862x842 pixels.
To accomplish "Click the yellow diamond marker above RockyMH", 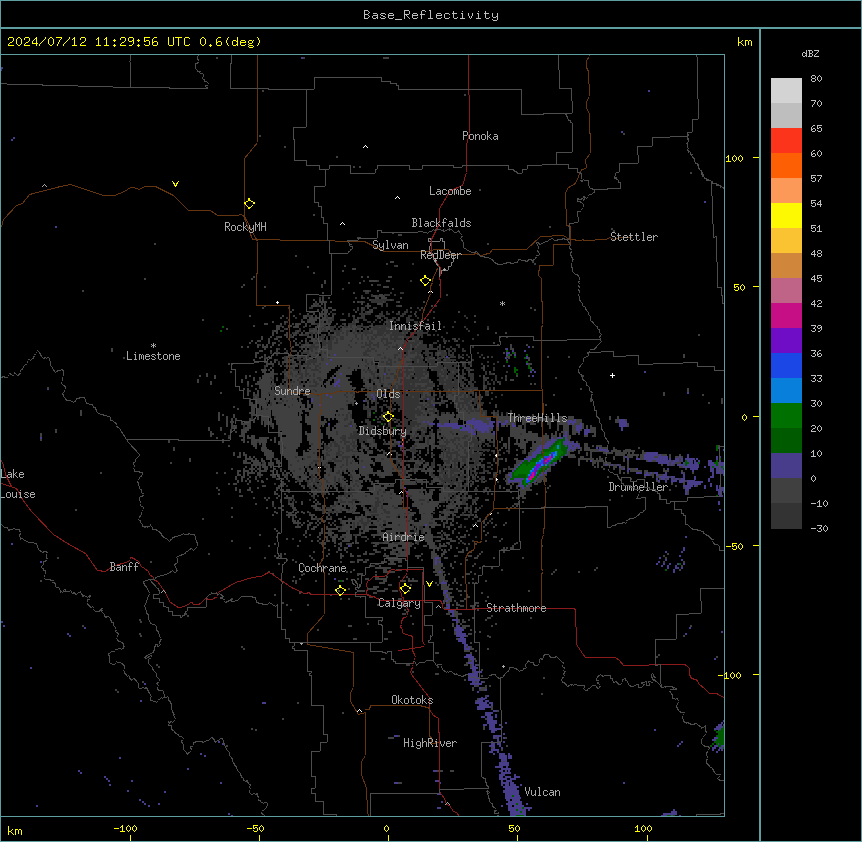I will click(249, 204).
